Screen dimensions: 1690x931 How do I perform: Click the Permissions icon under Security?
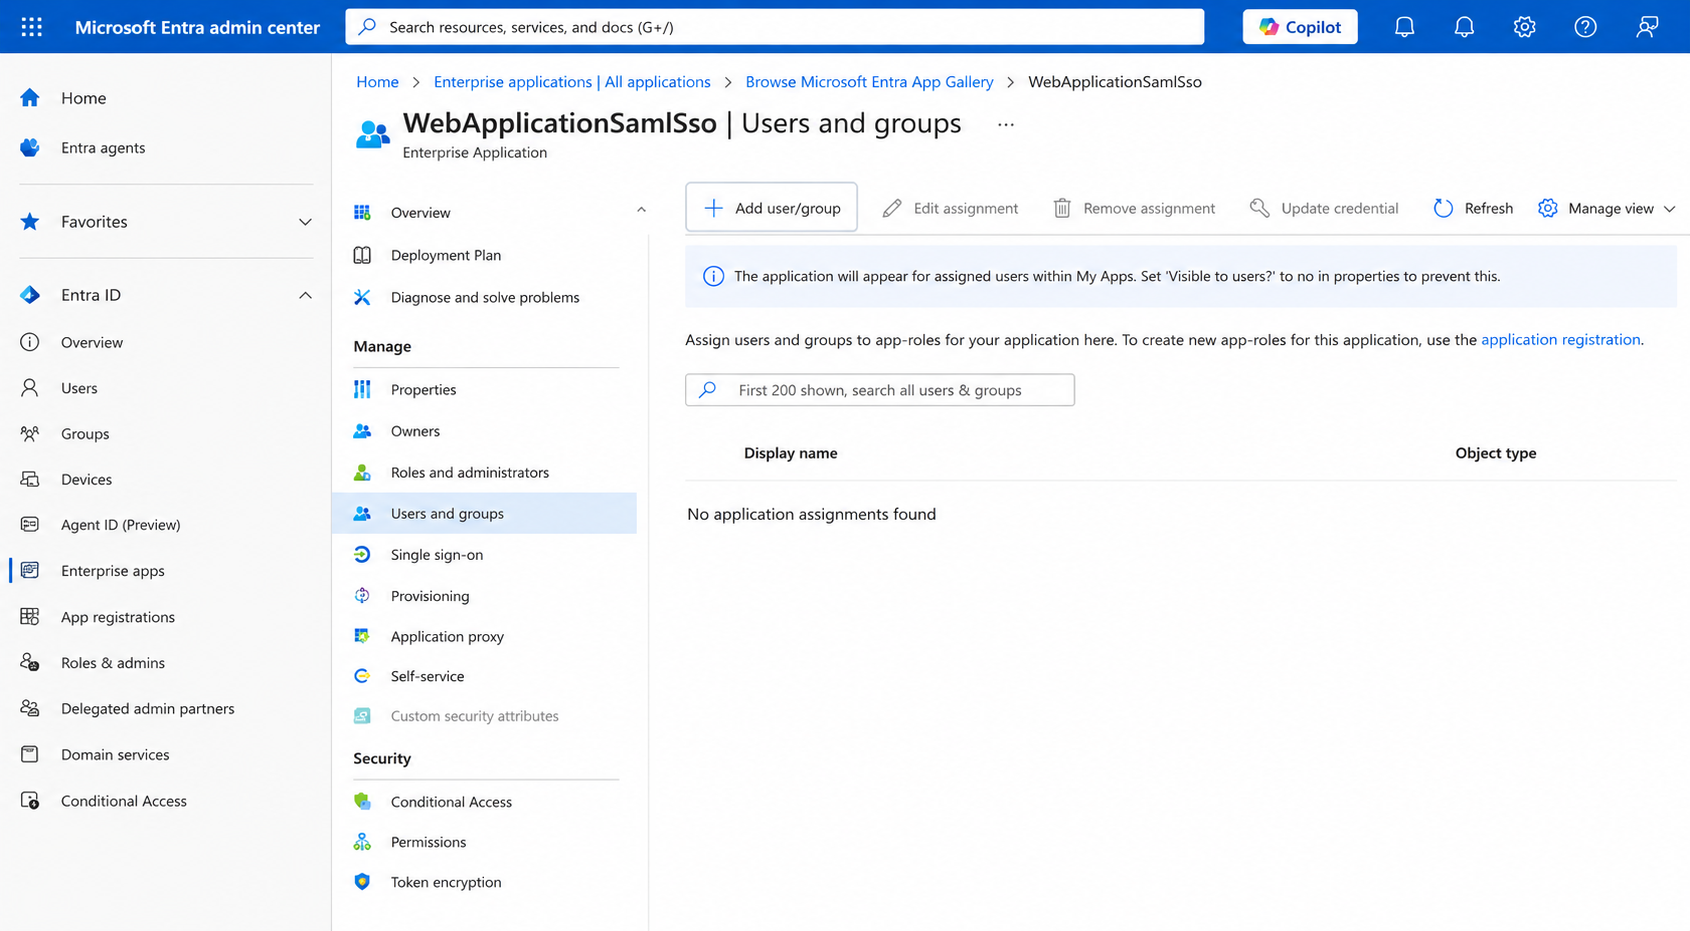click(362, 842)
